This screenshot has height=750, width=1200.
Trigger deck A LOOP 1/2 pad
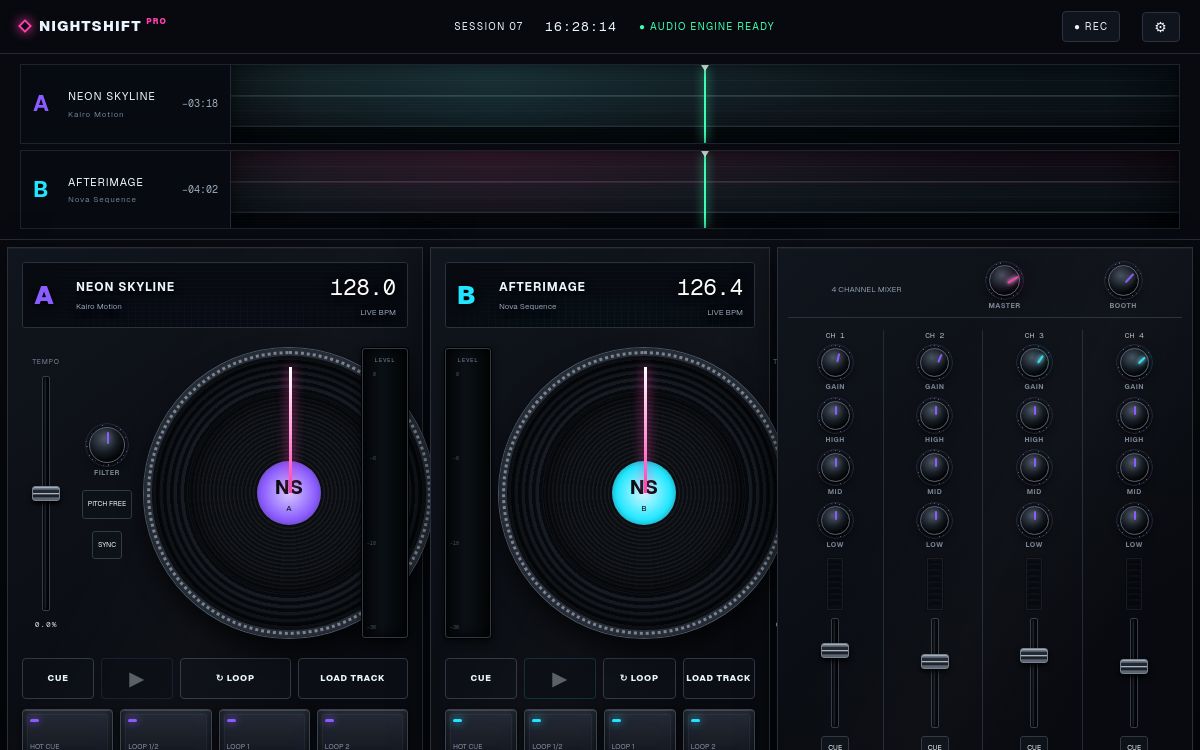click(x=166, y=730)
